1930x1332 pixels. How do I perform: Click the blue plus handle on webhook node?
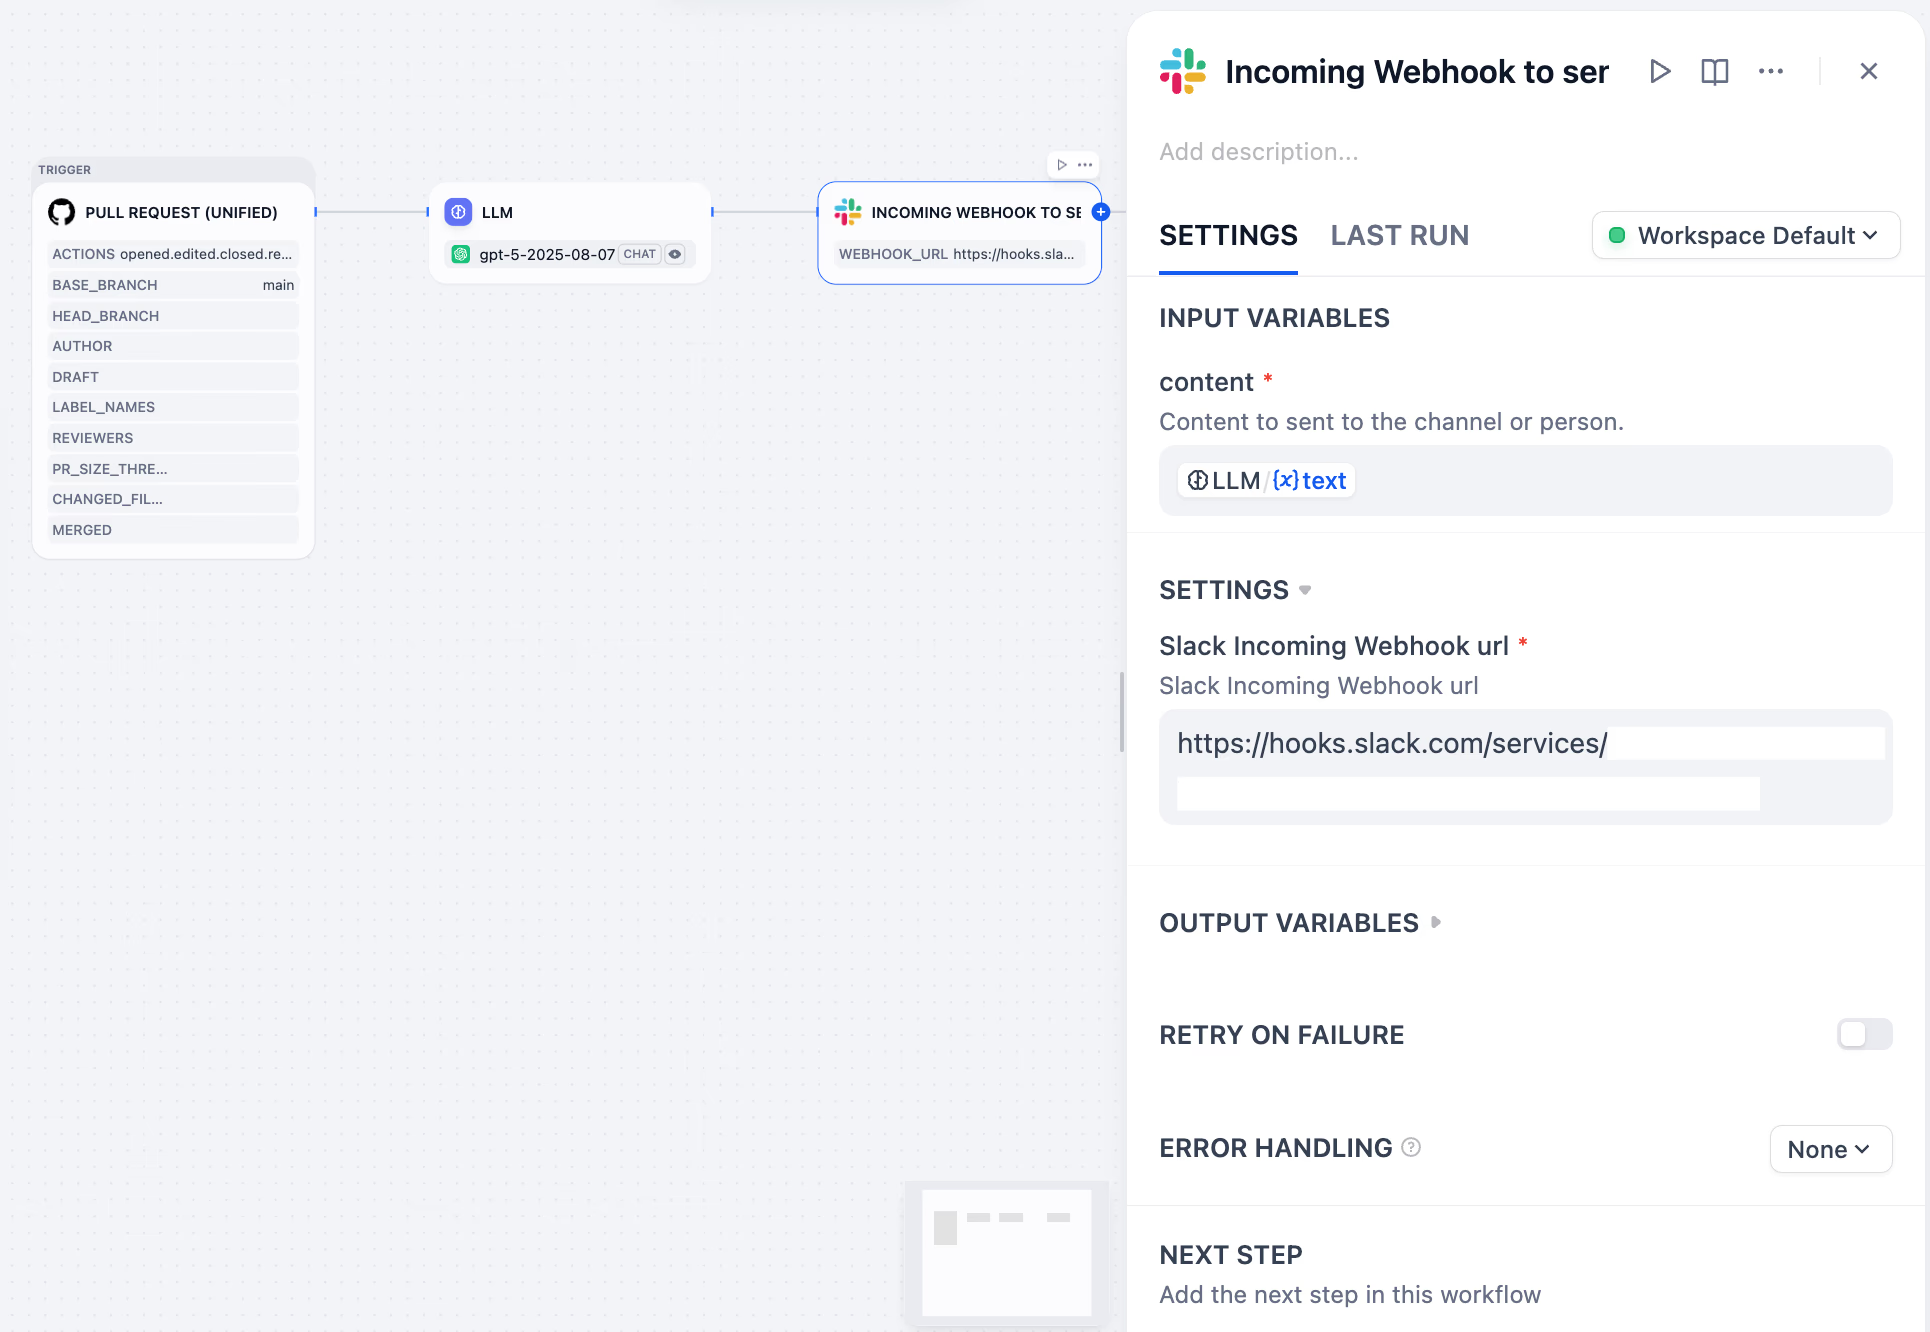[1101, 212]
